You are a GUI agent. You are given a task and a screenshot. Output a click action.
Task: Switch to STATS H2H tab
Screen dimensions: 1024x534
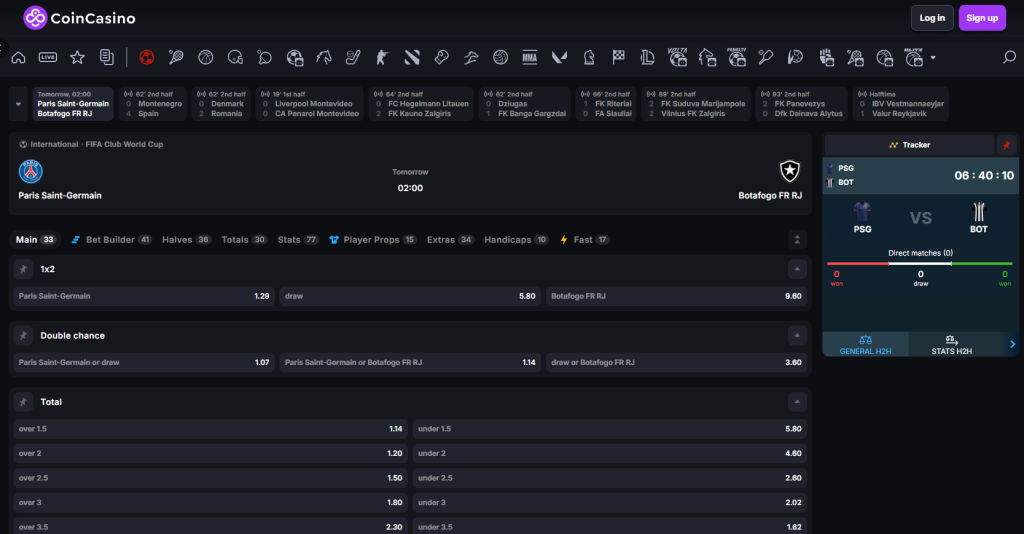pyautogui.click(x=952, y=345)
